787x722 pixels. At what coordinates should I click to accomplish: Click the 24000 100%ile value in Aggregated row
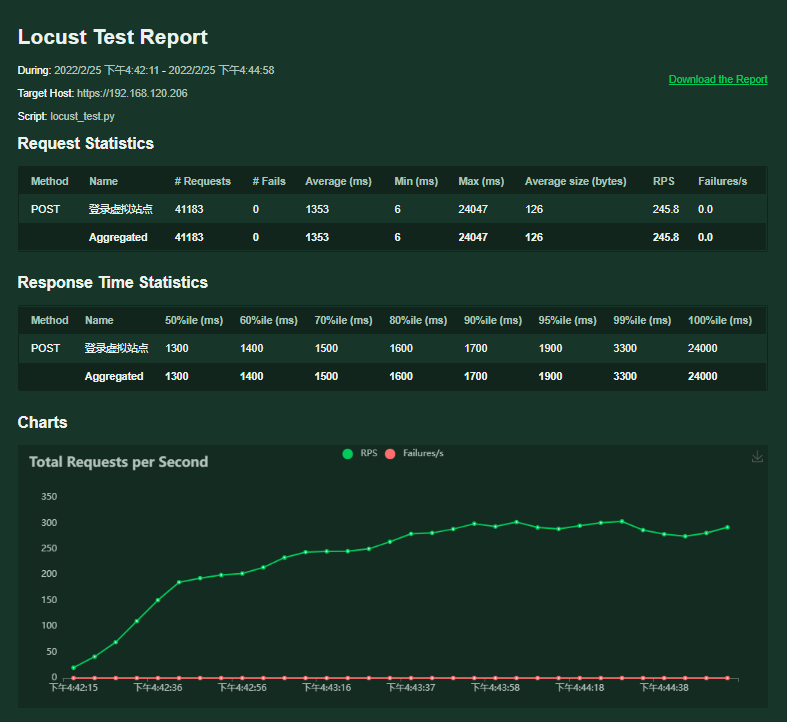click(702, 377)
